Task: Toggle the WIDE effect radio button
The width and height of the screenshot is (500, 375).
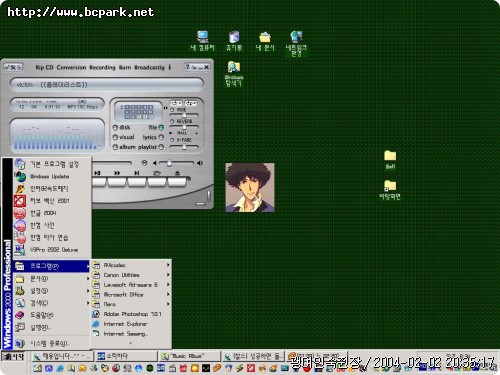Action: tap(172, 110)
